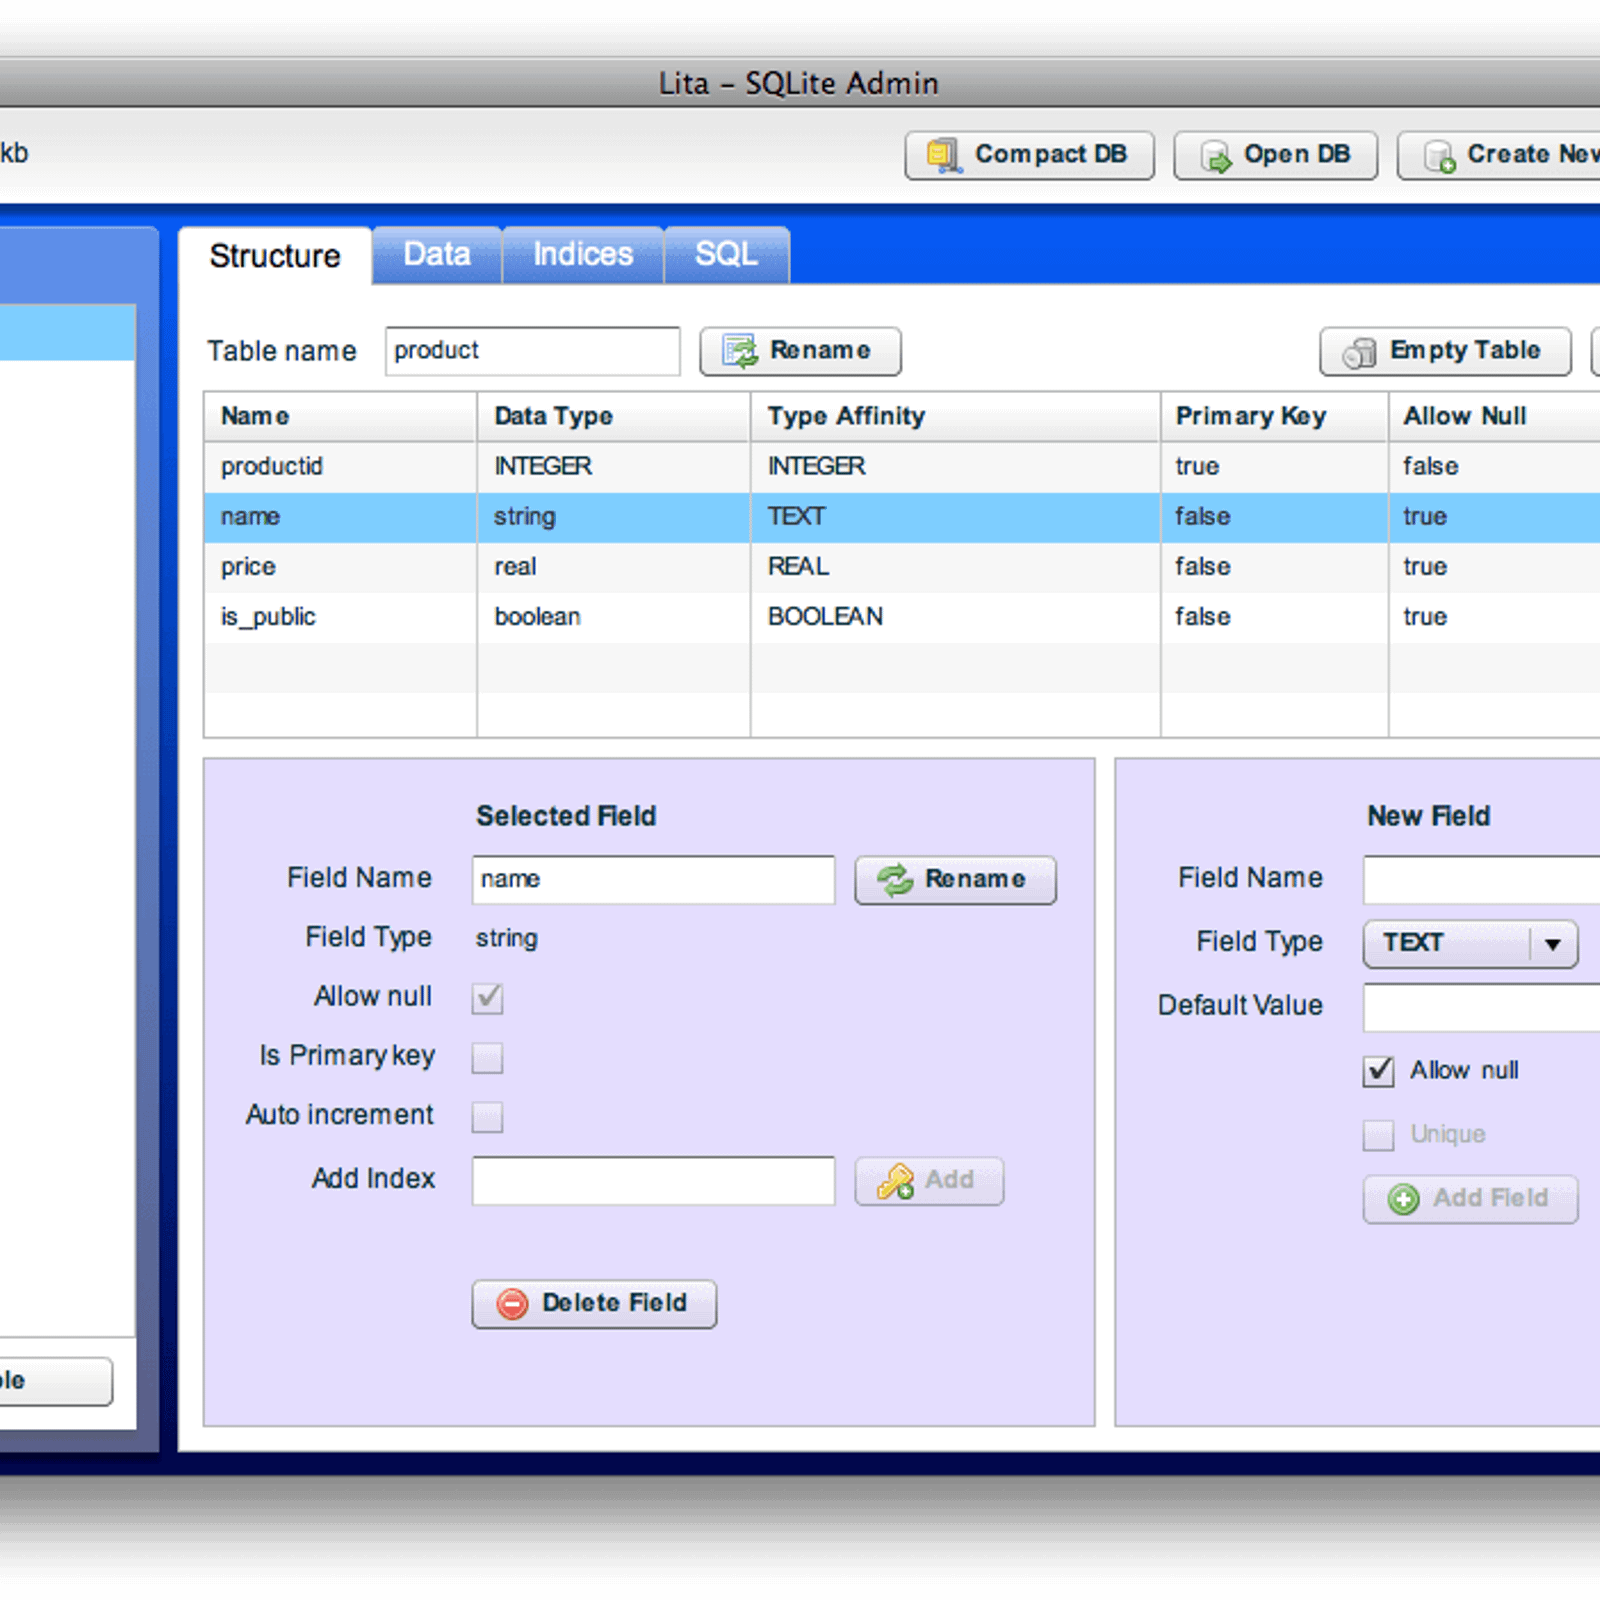Click the red minus Delete Field icon
This screenshot has height=1600, width=1600.
click(512, 1304)
